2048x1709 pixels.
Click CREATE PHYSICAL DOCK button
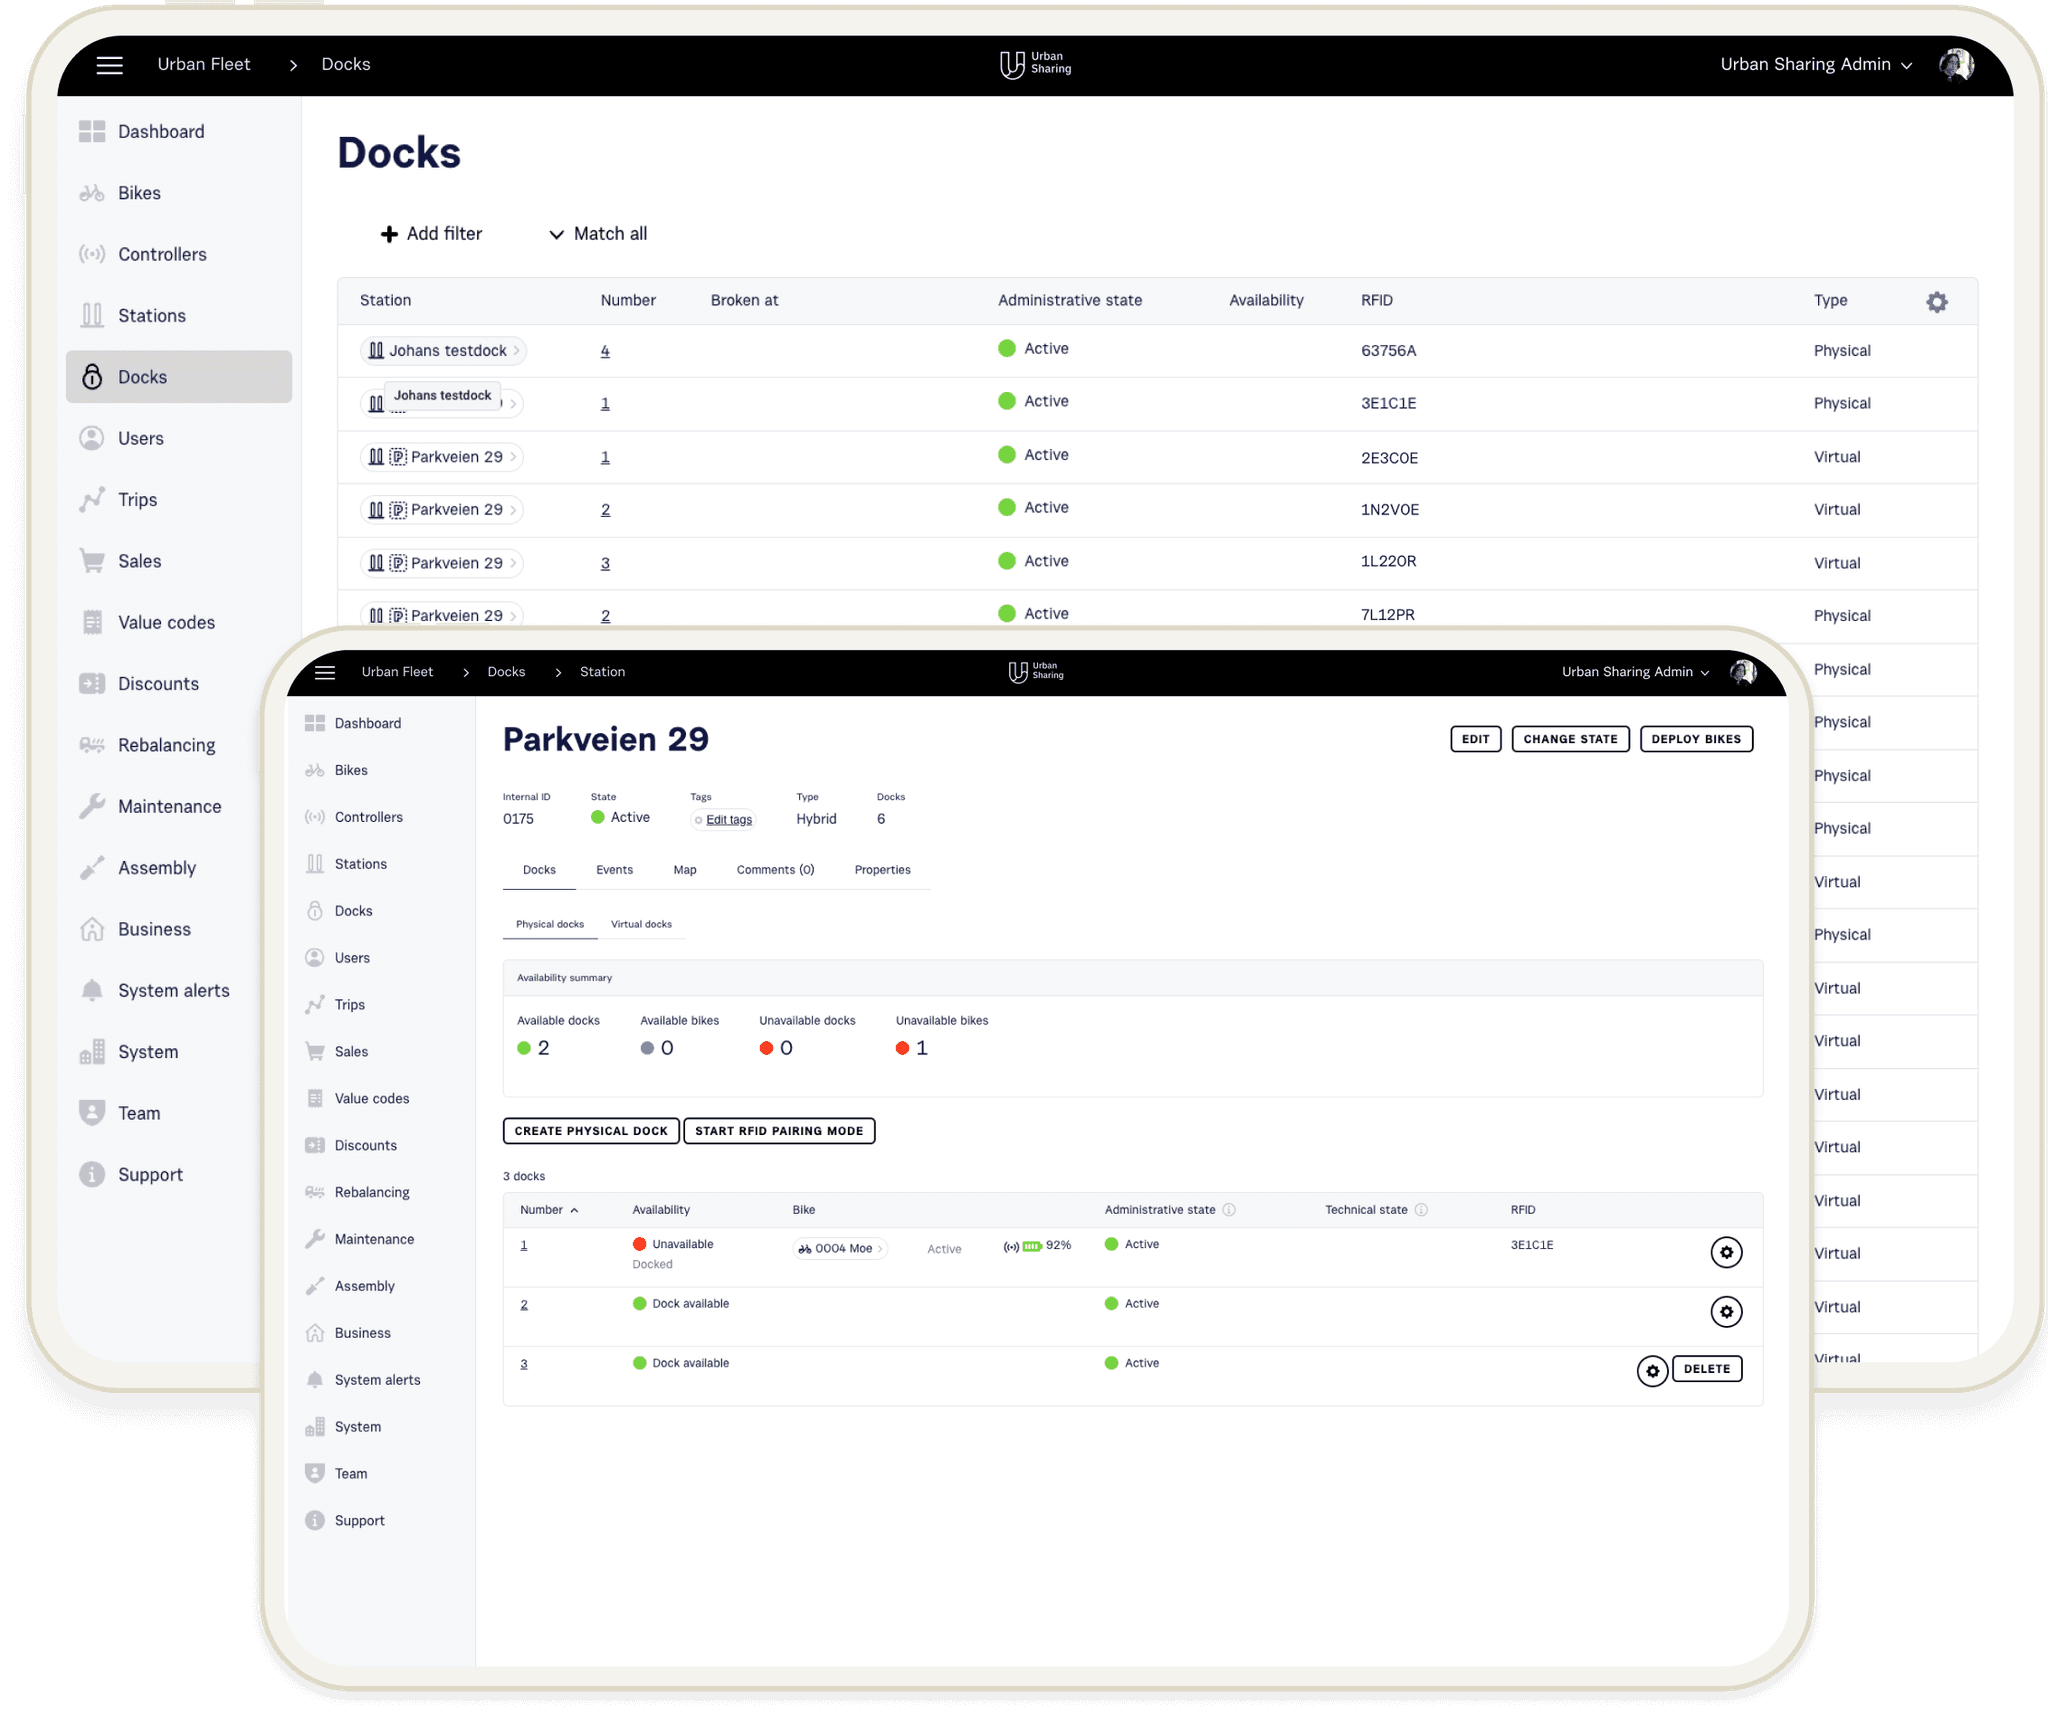(591, 1131)
